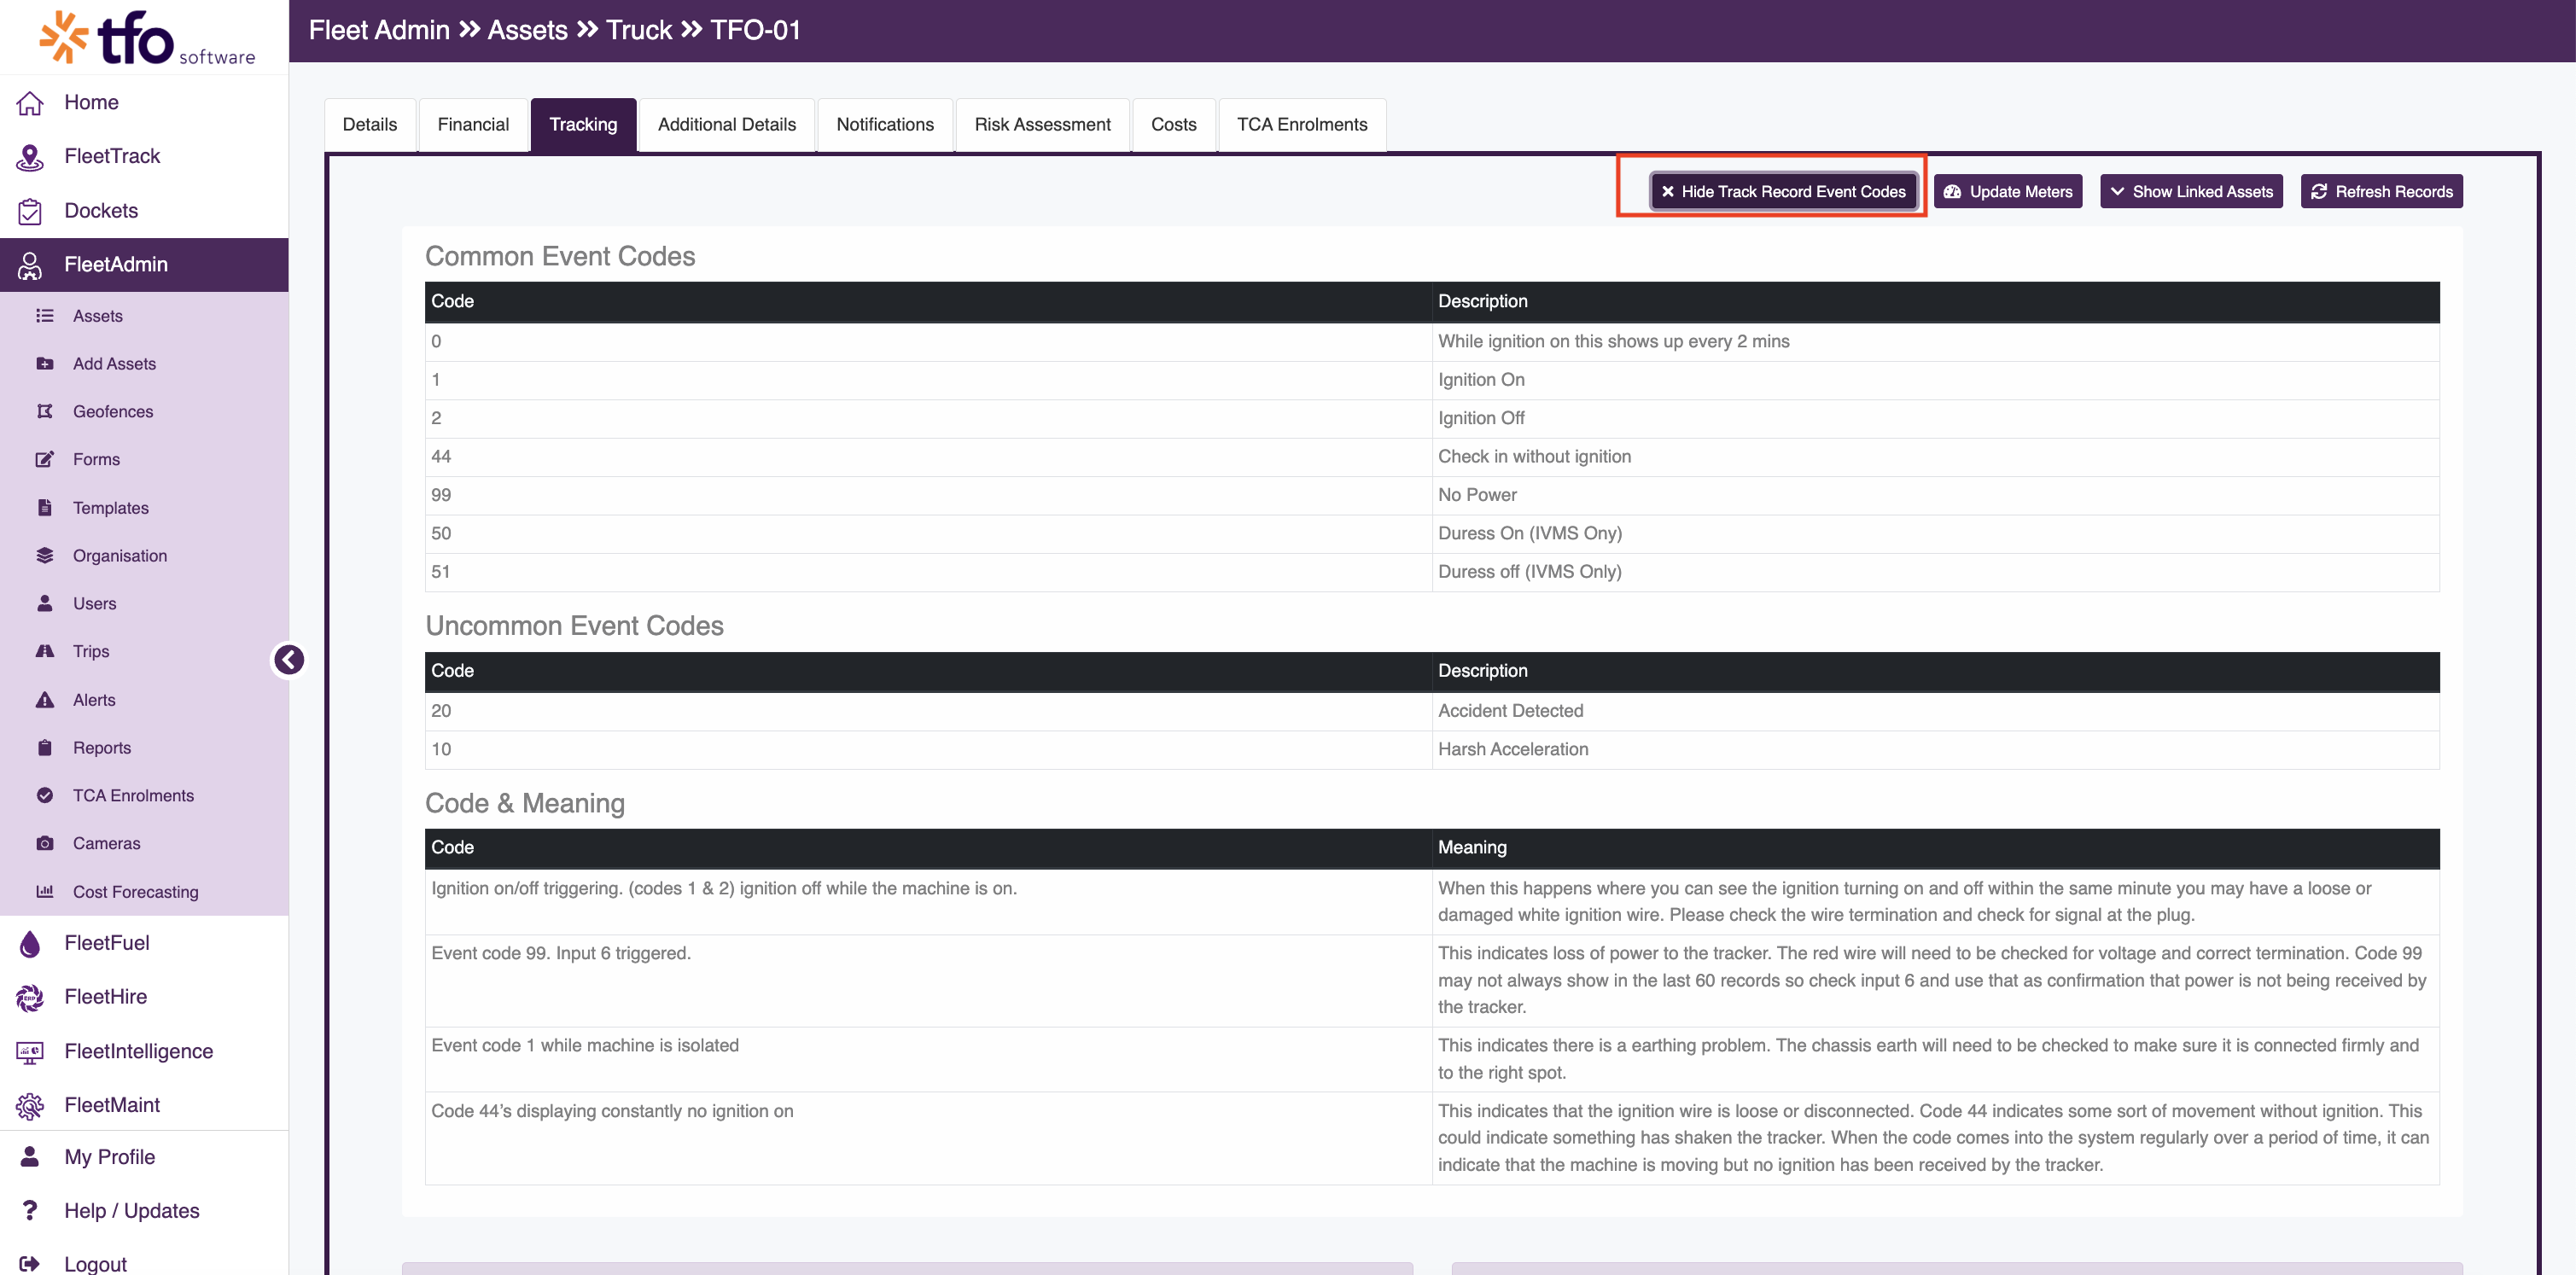Screen dimensions: 2576x1275
Task: Click the FleetHire icon
Action: click(x=30, y=997)
